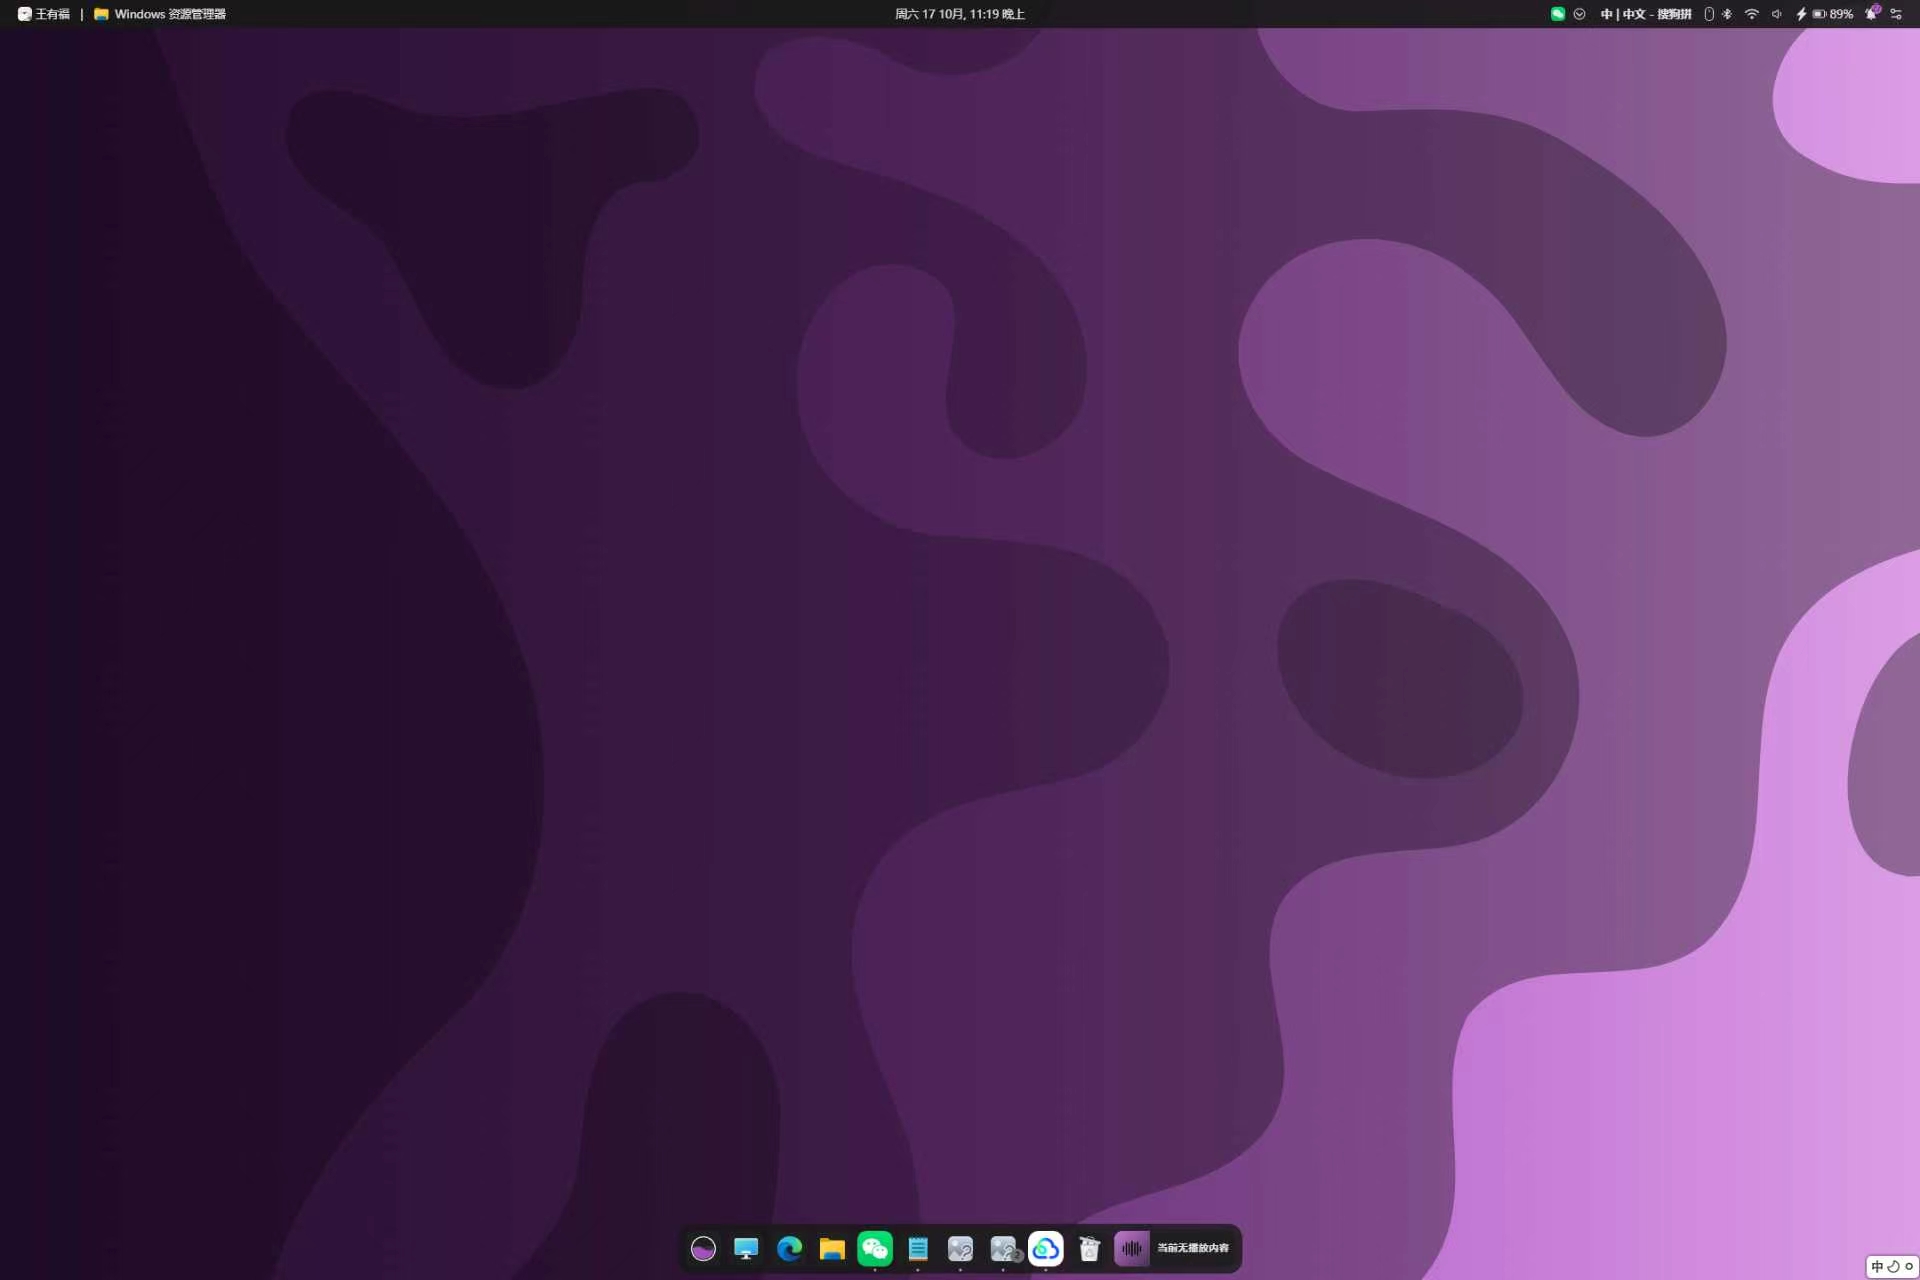Click the WeChat icon in top bar
Screen dimensions: 1920x1280
[1558, 14]
